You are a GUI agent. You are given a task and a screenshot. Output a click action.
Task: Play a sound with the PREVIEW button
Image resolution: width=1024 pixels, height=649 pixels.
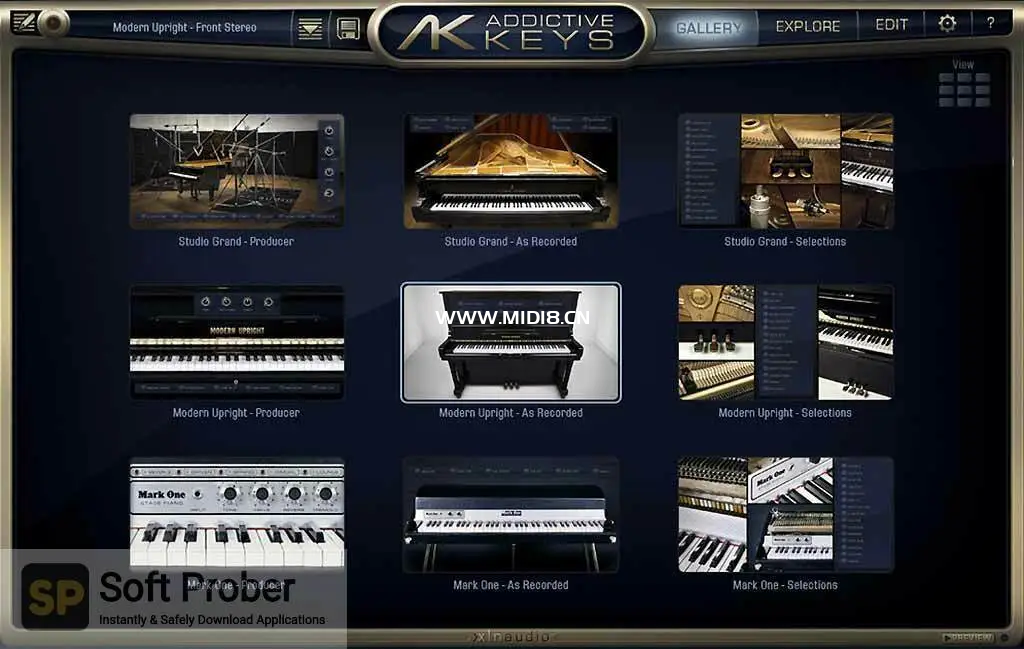click(x=968, y=637)
